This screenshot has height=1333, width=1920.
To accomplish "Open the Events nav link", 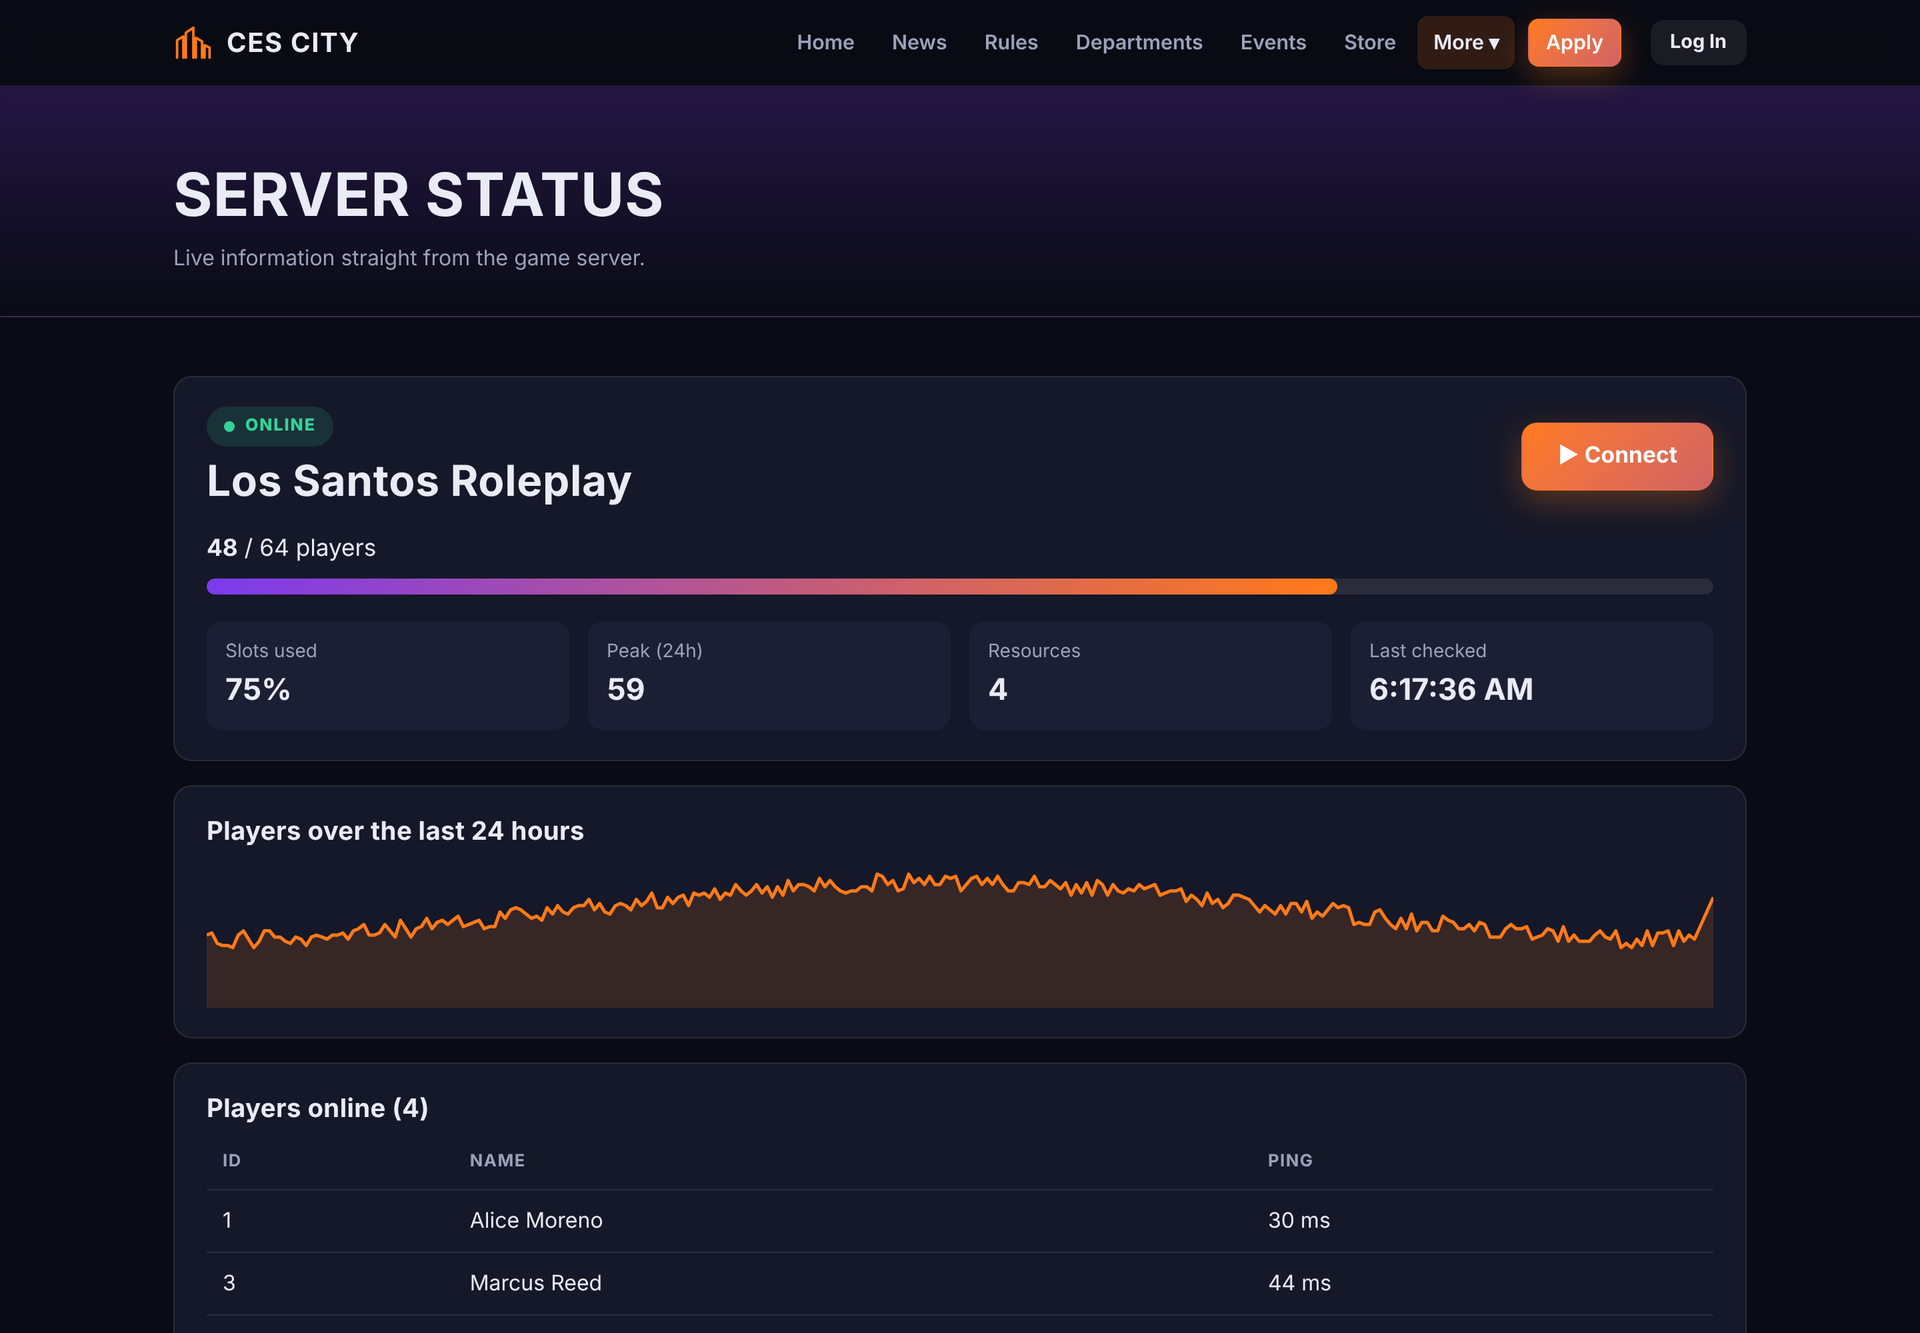I will coord(1273,43).
